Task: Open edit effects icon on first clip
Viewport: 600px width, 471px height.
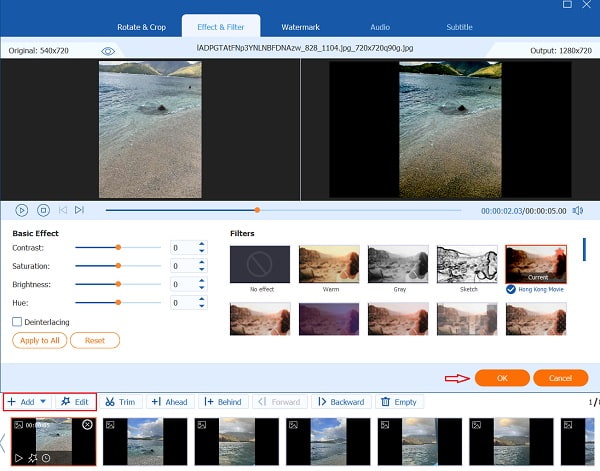Action: (33, 458)
